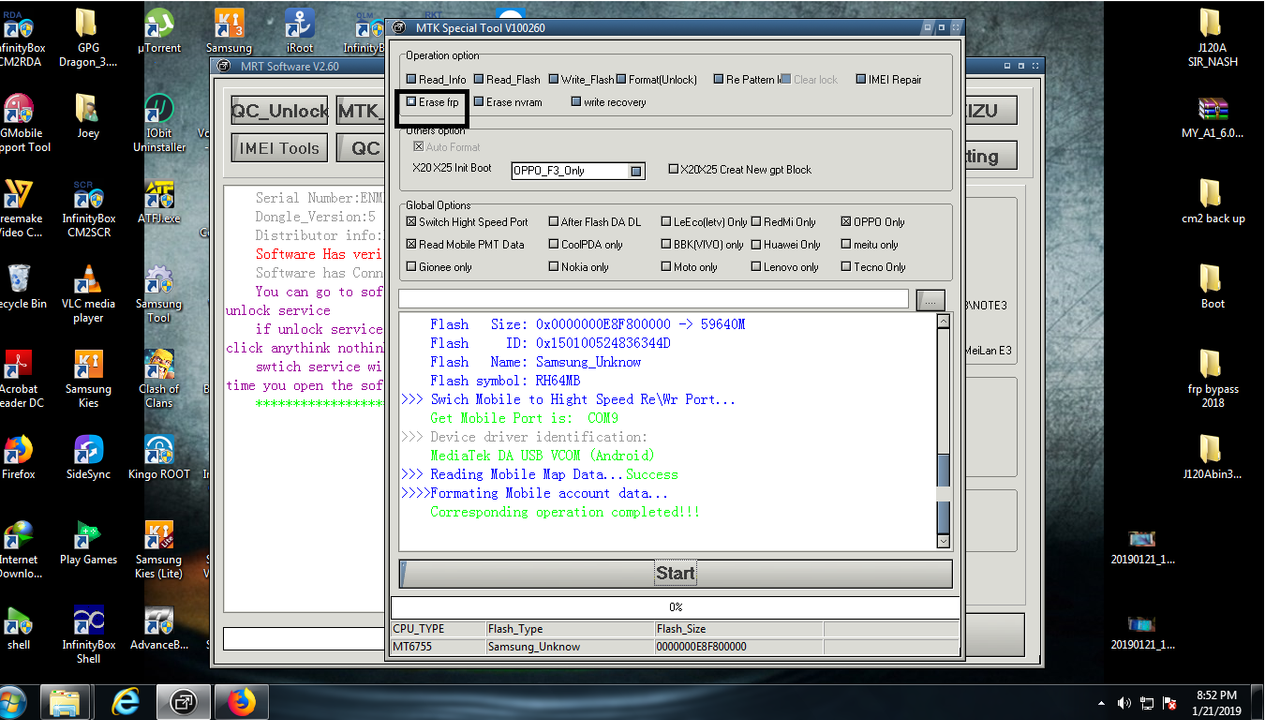1280x720 pixels.
Task: Check the Erase frp option
Action: point(411,101)
